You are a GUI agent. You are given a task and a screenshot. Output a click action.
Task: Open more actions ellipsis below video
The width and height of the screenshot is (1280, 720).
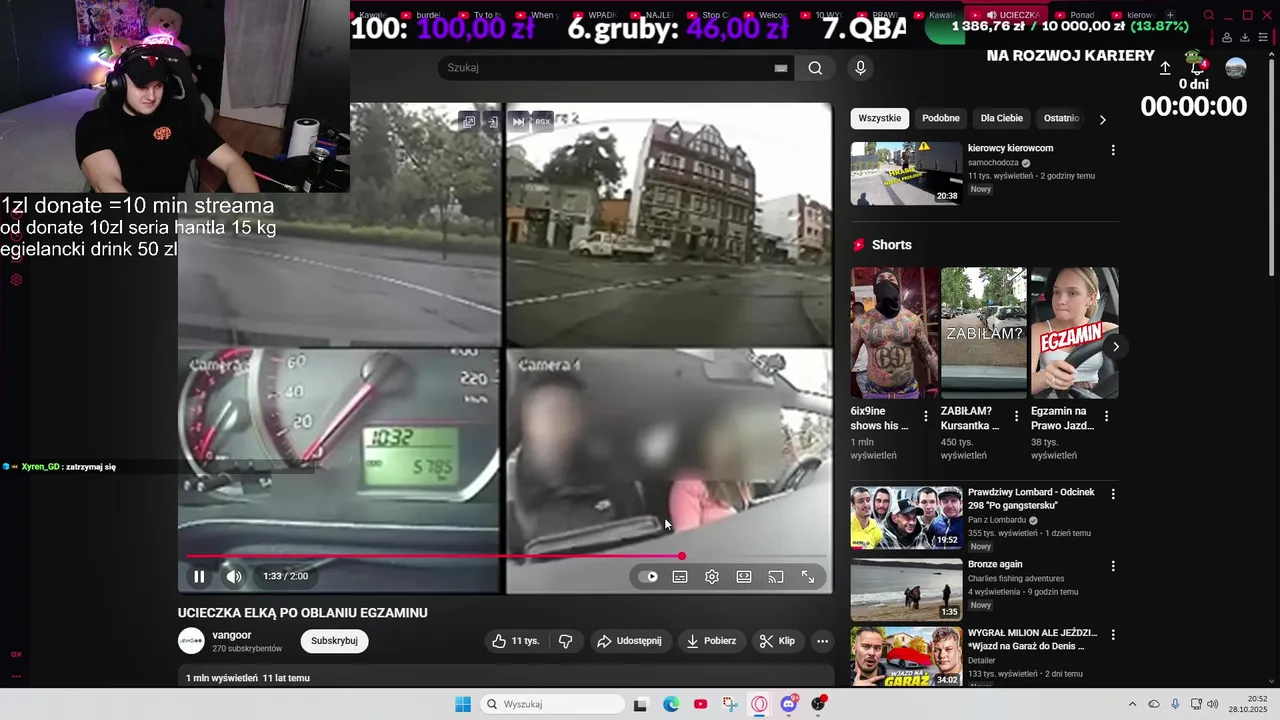822,641
